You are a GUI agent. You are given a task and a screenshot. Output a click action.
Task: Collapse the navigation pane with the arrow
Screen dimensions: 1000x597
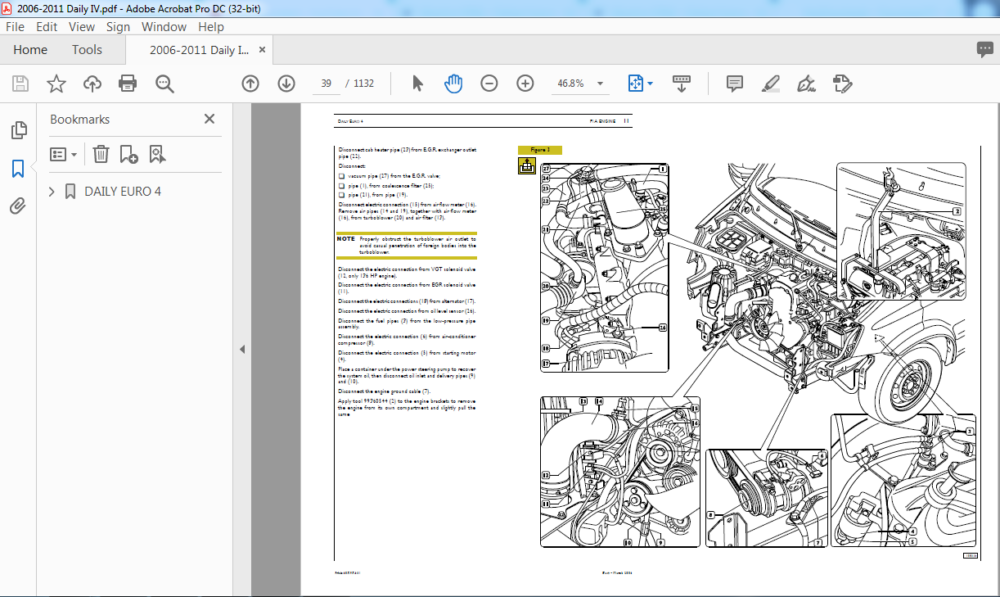pos(242,350)
